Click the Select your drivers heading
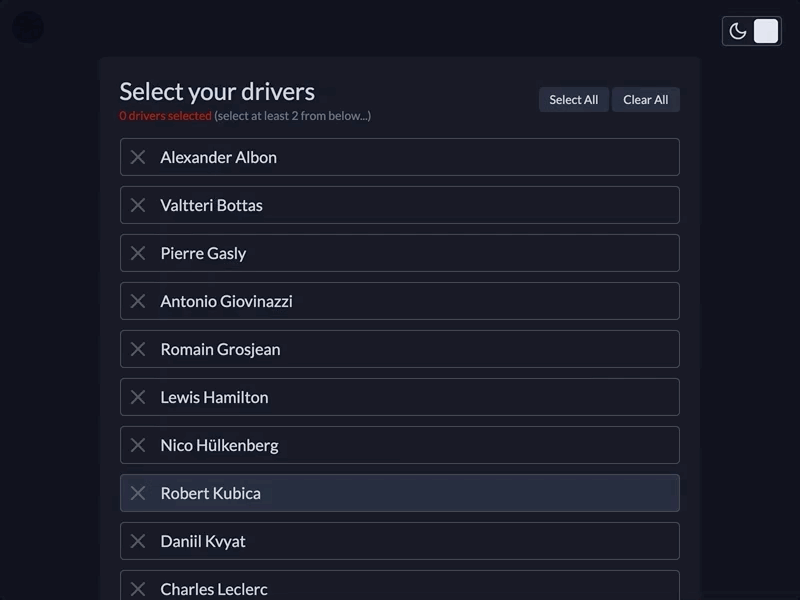The image size is (800, 600). click(x=216, y=91)
